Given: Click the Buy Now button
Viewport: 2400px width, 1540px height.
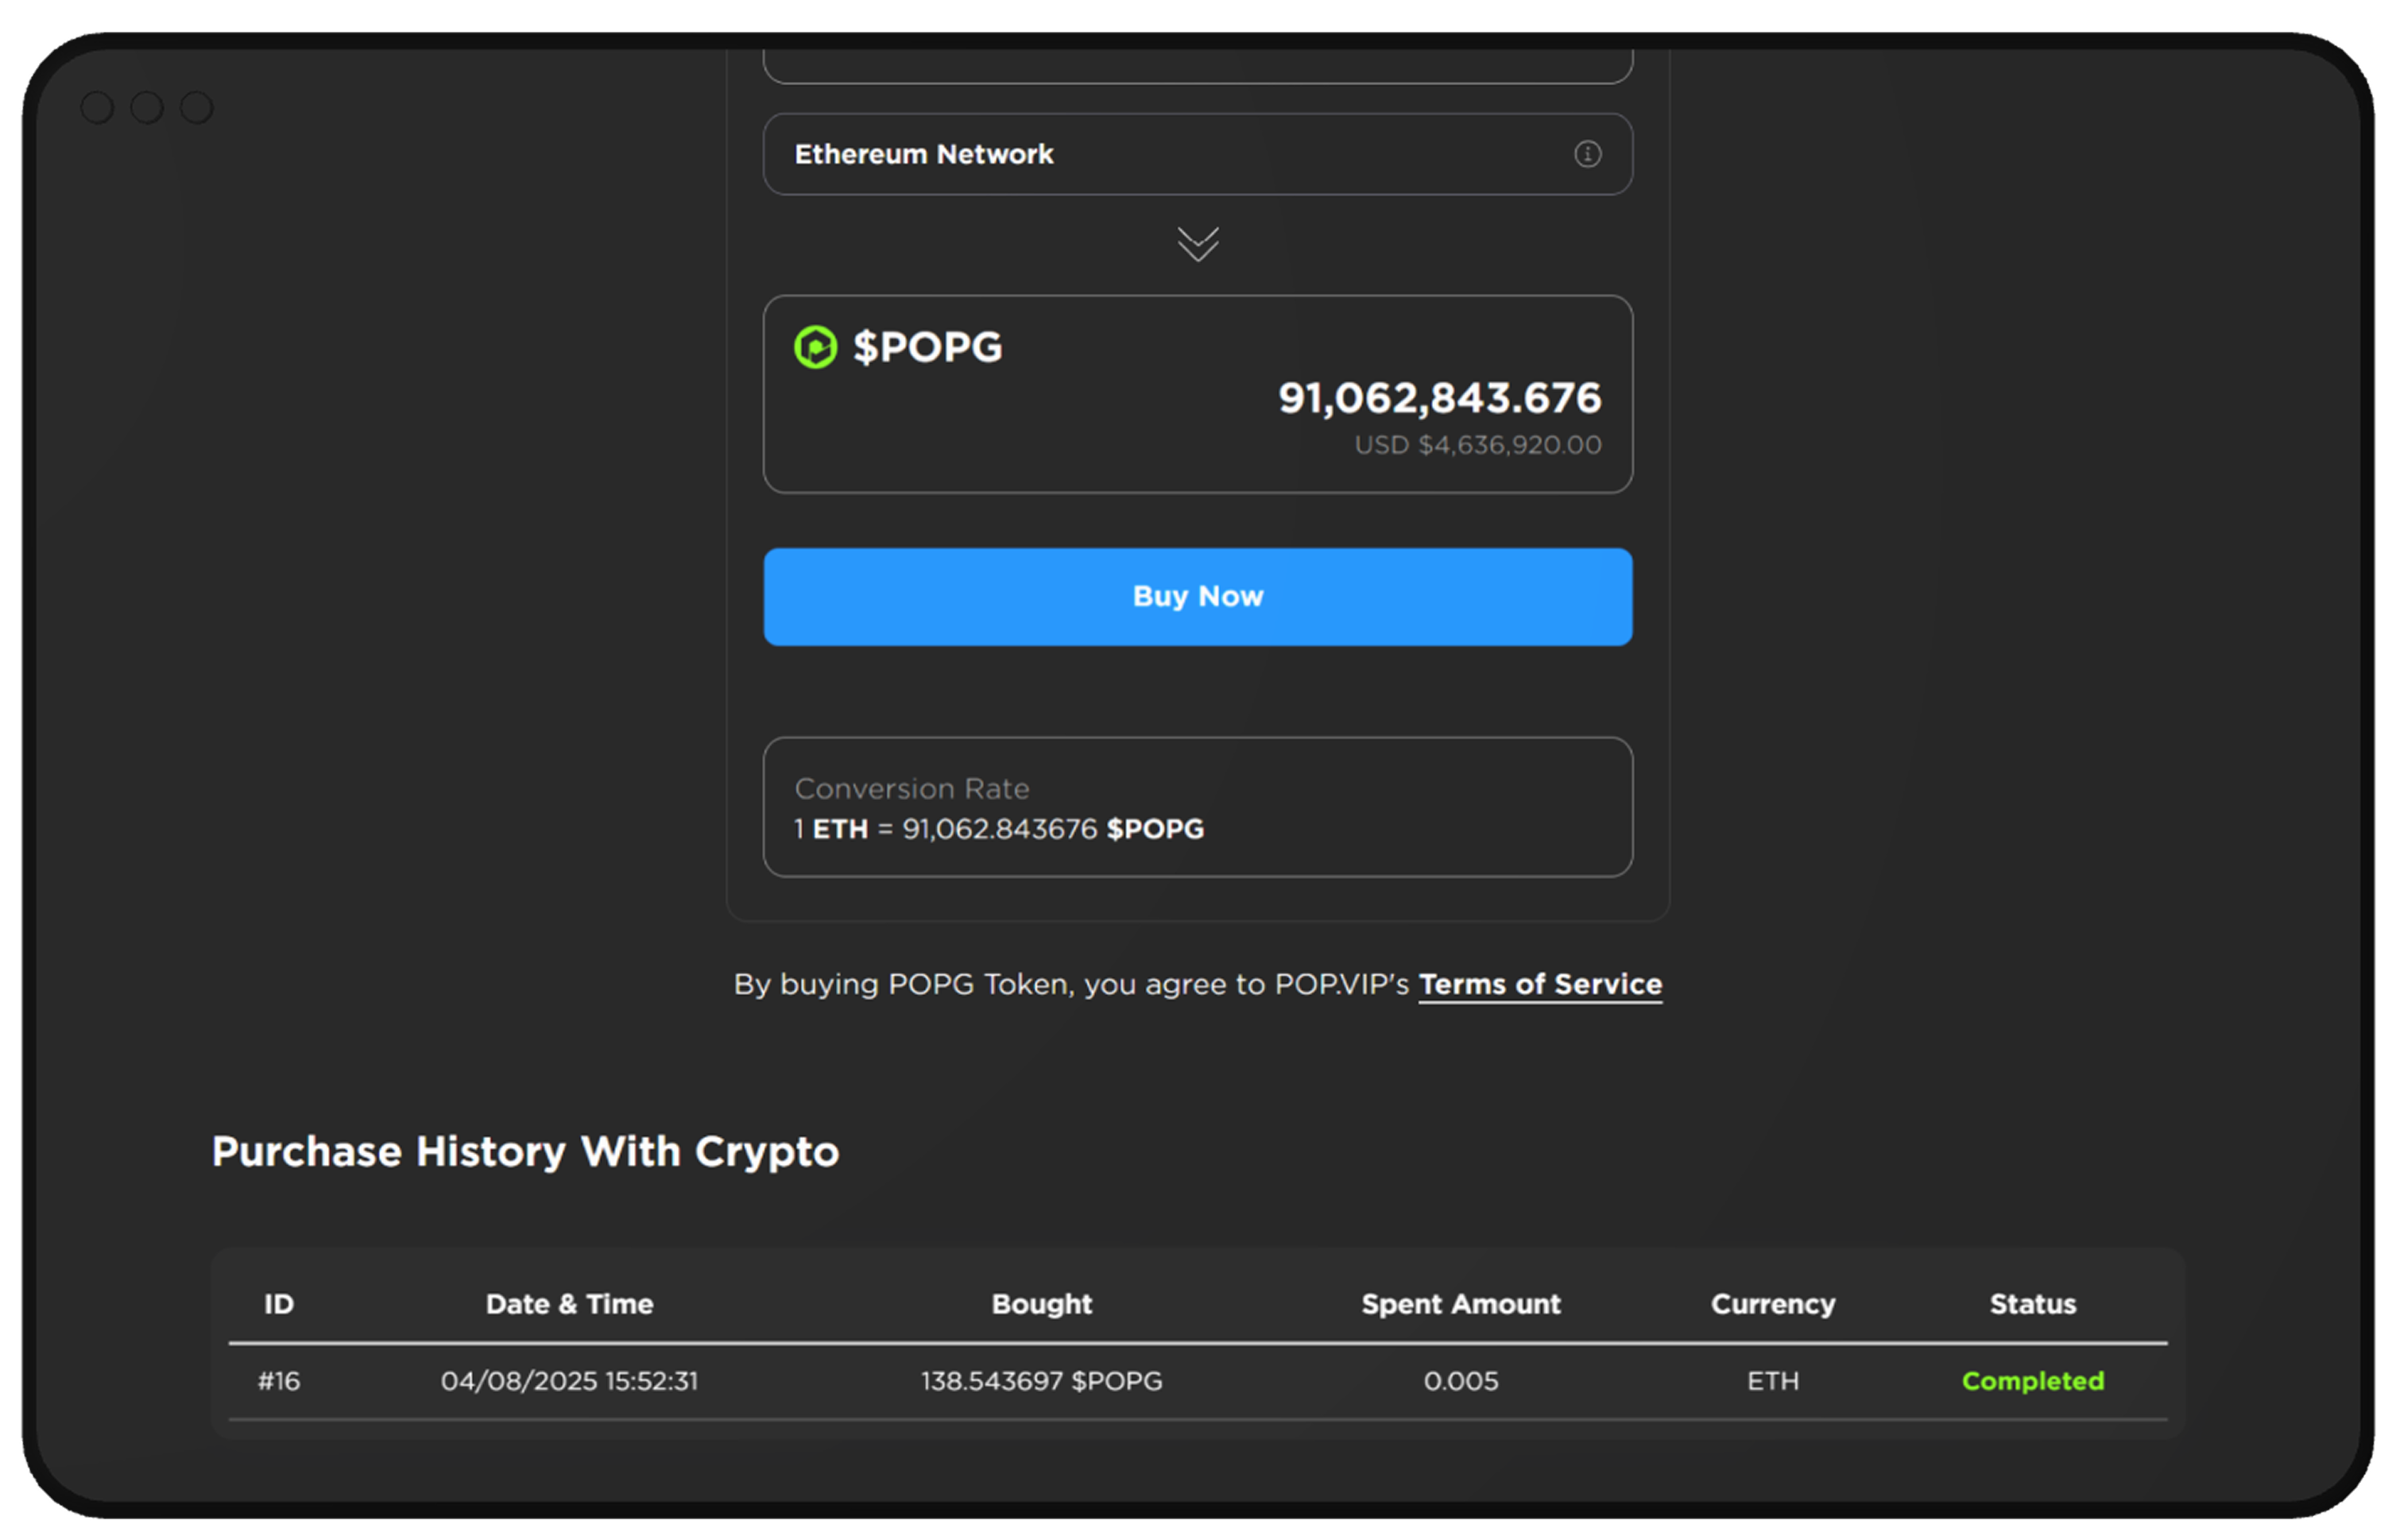Looking at the screenshot, I should [1197, 596].
